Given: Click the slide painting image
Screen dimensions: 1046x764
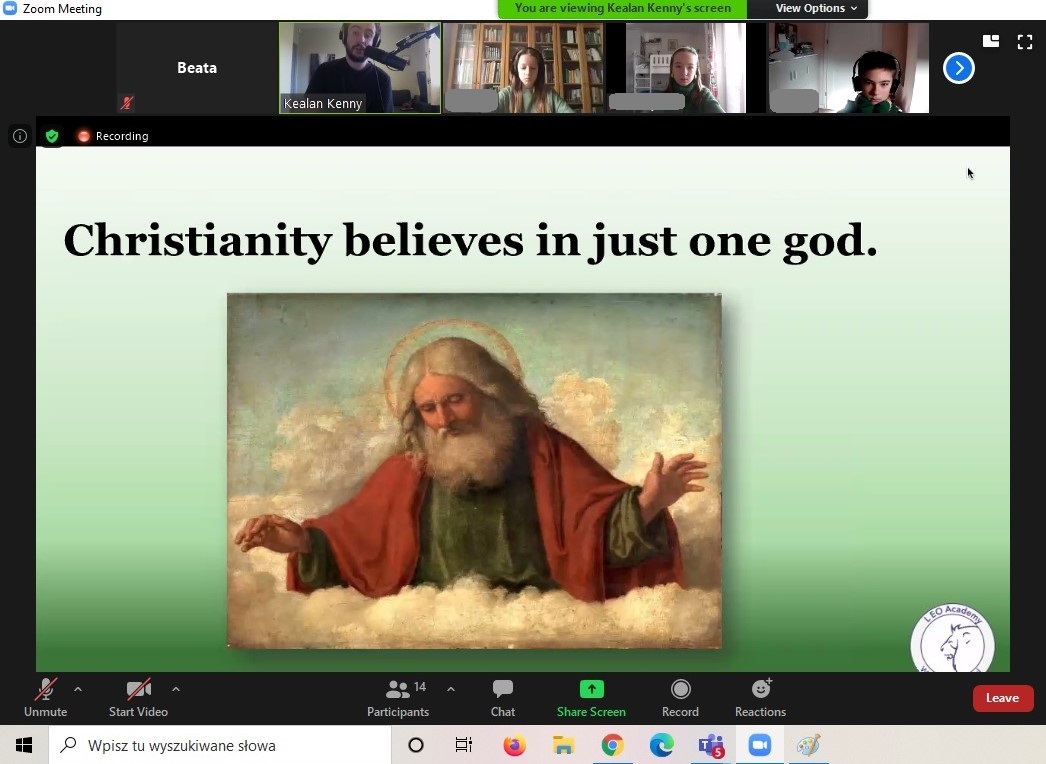Looking at the screenshot, I should [x=474, y=470].
